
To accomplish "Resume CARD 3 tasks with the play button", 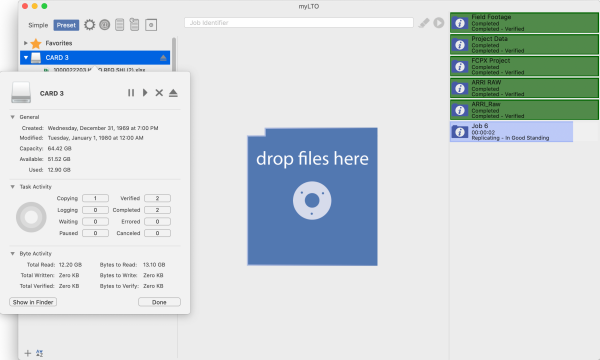I will point(145,93).
